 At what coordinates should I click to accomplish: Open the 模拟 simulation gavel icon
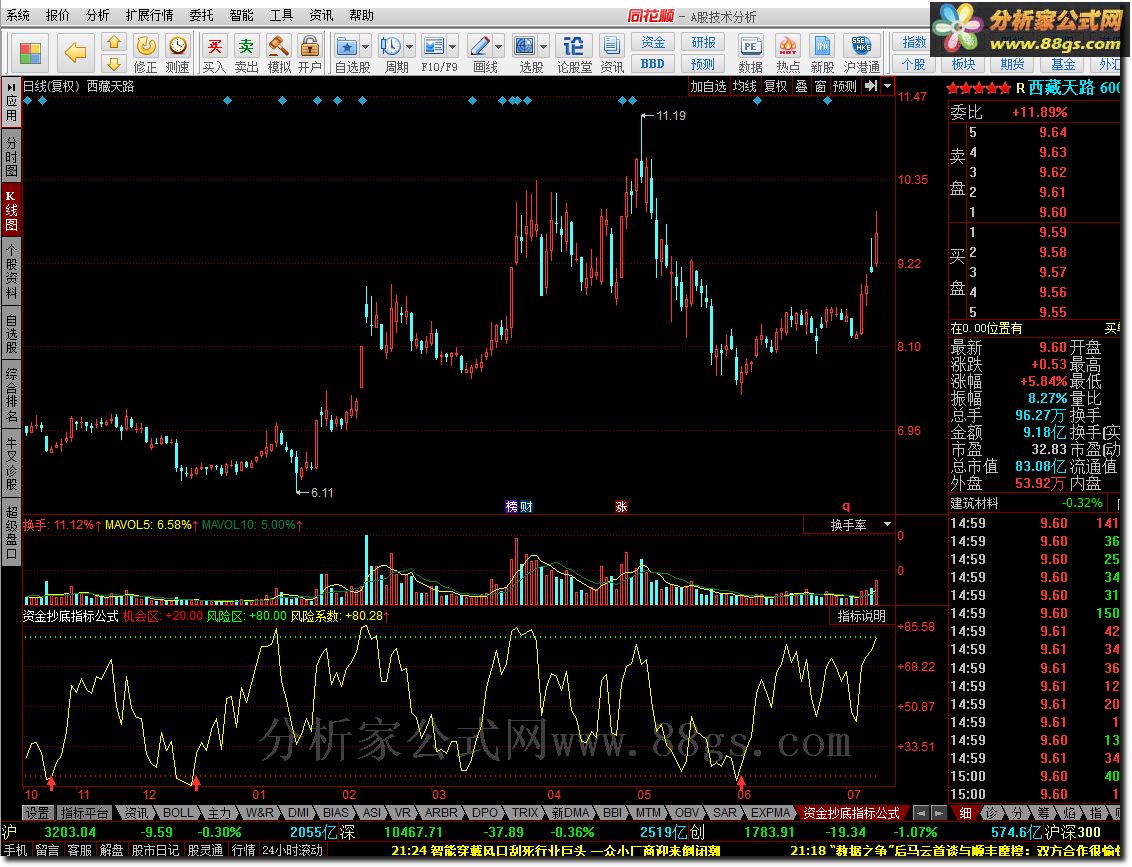(x=279, y=53)
